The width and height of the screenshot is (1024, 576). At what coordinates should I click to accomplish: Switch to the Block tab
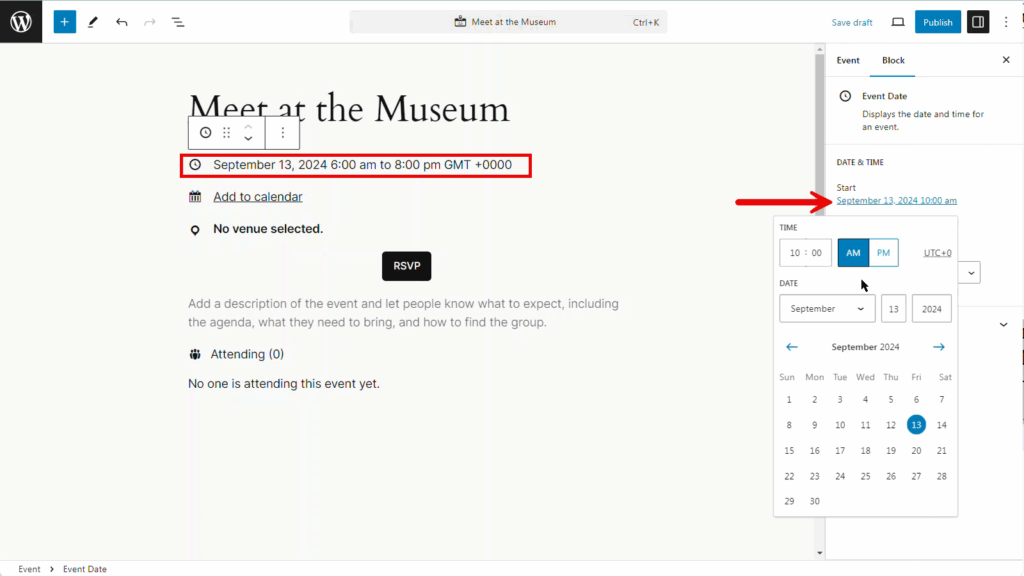[x=893, y=60]
